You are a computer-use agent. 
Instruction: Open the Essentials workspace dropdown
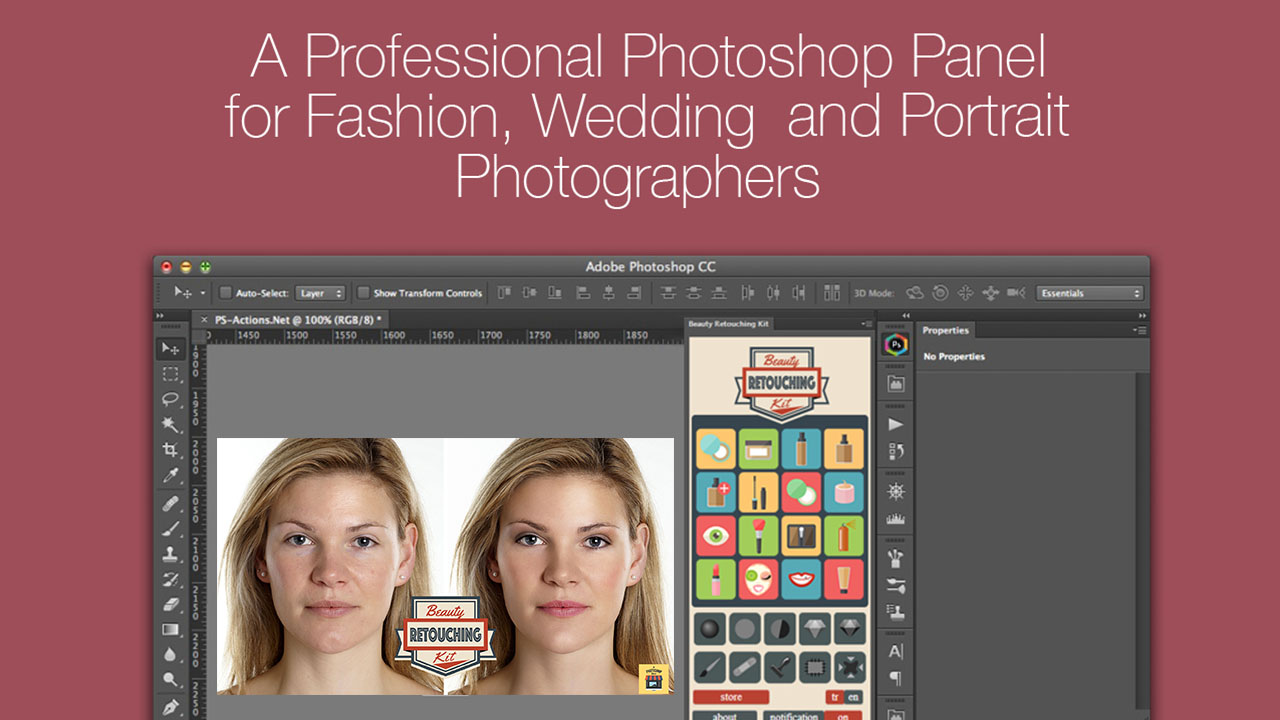click(x=1089, y=293)
